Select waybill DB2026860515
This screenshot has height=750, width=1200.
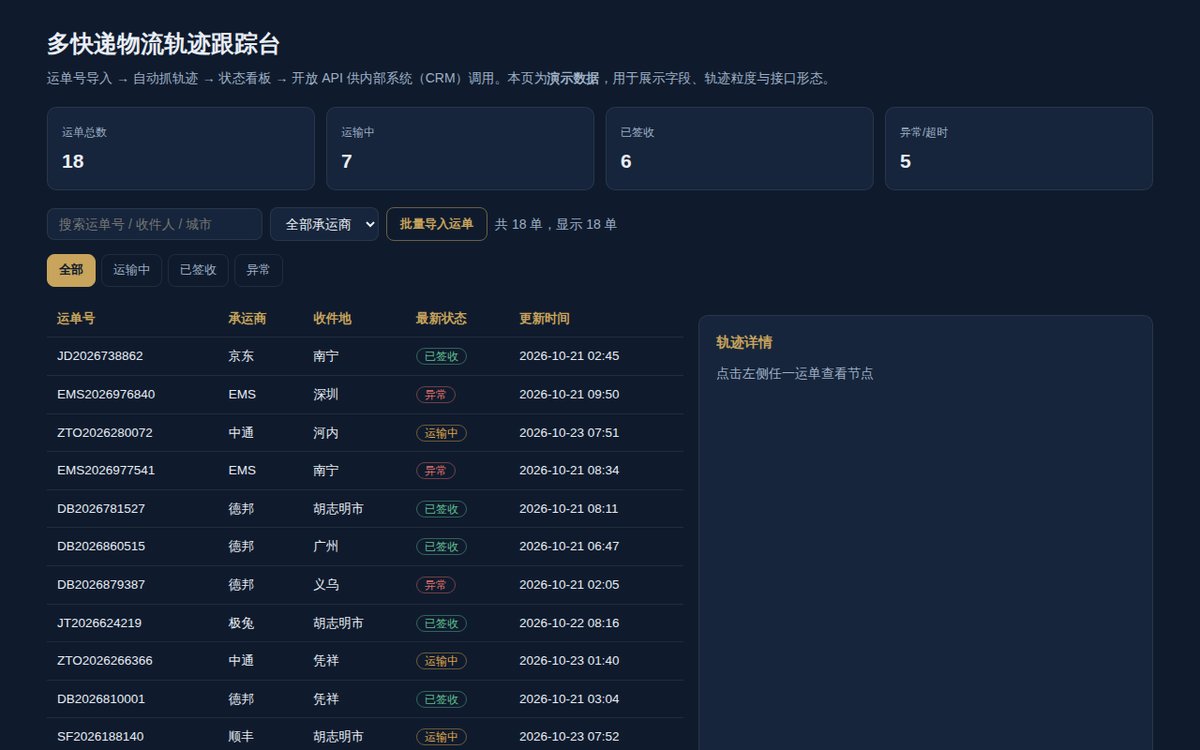(365, 546)
